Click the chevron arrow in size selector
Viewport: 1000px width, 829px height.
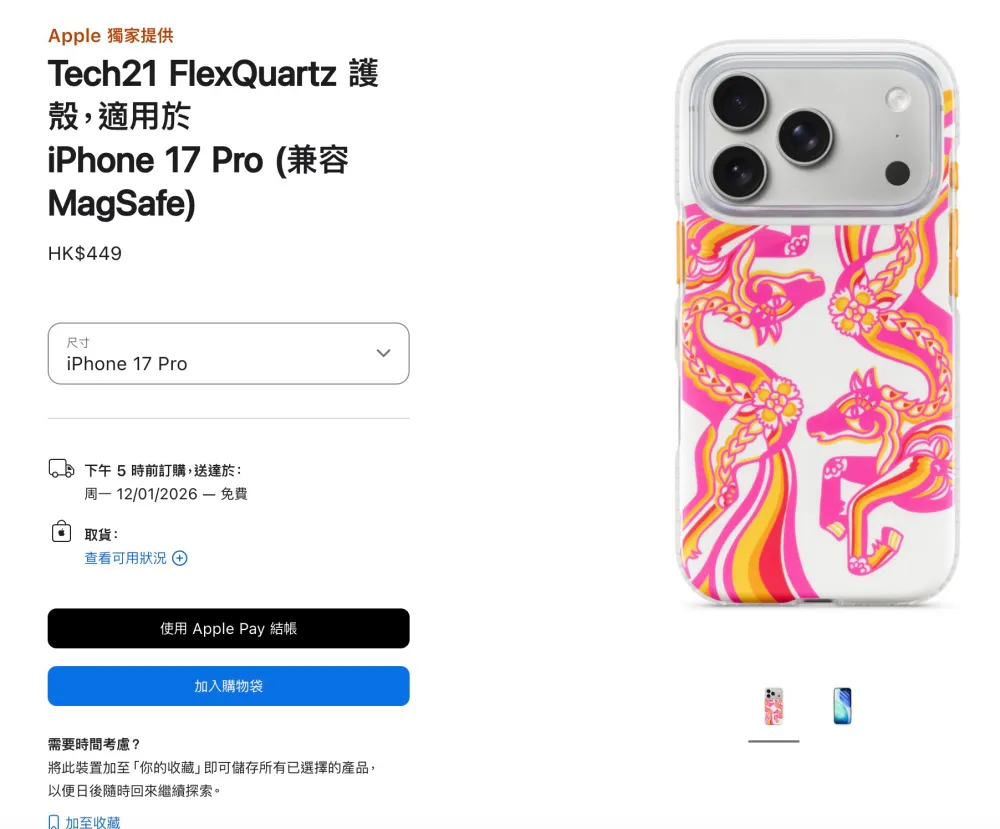pos(383,353)
